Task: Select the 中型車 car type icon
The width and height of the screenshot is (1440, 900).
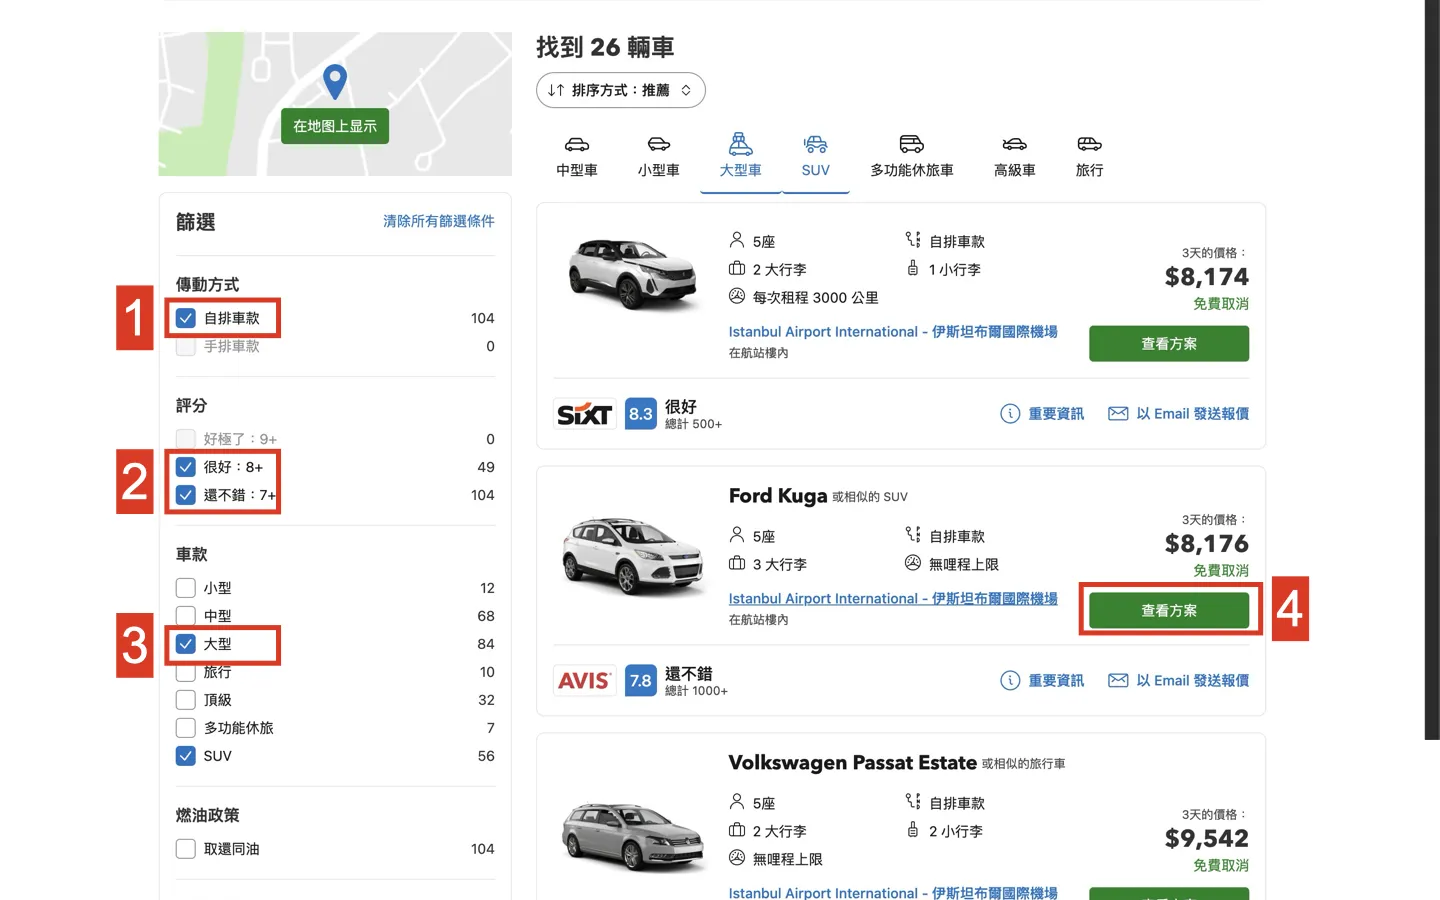Action: pyautogui.click(x=577, y=145)
